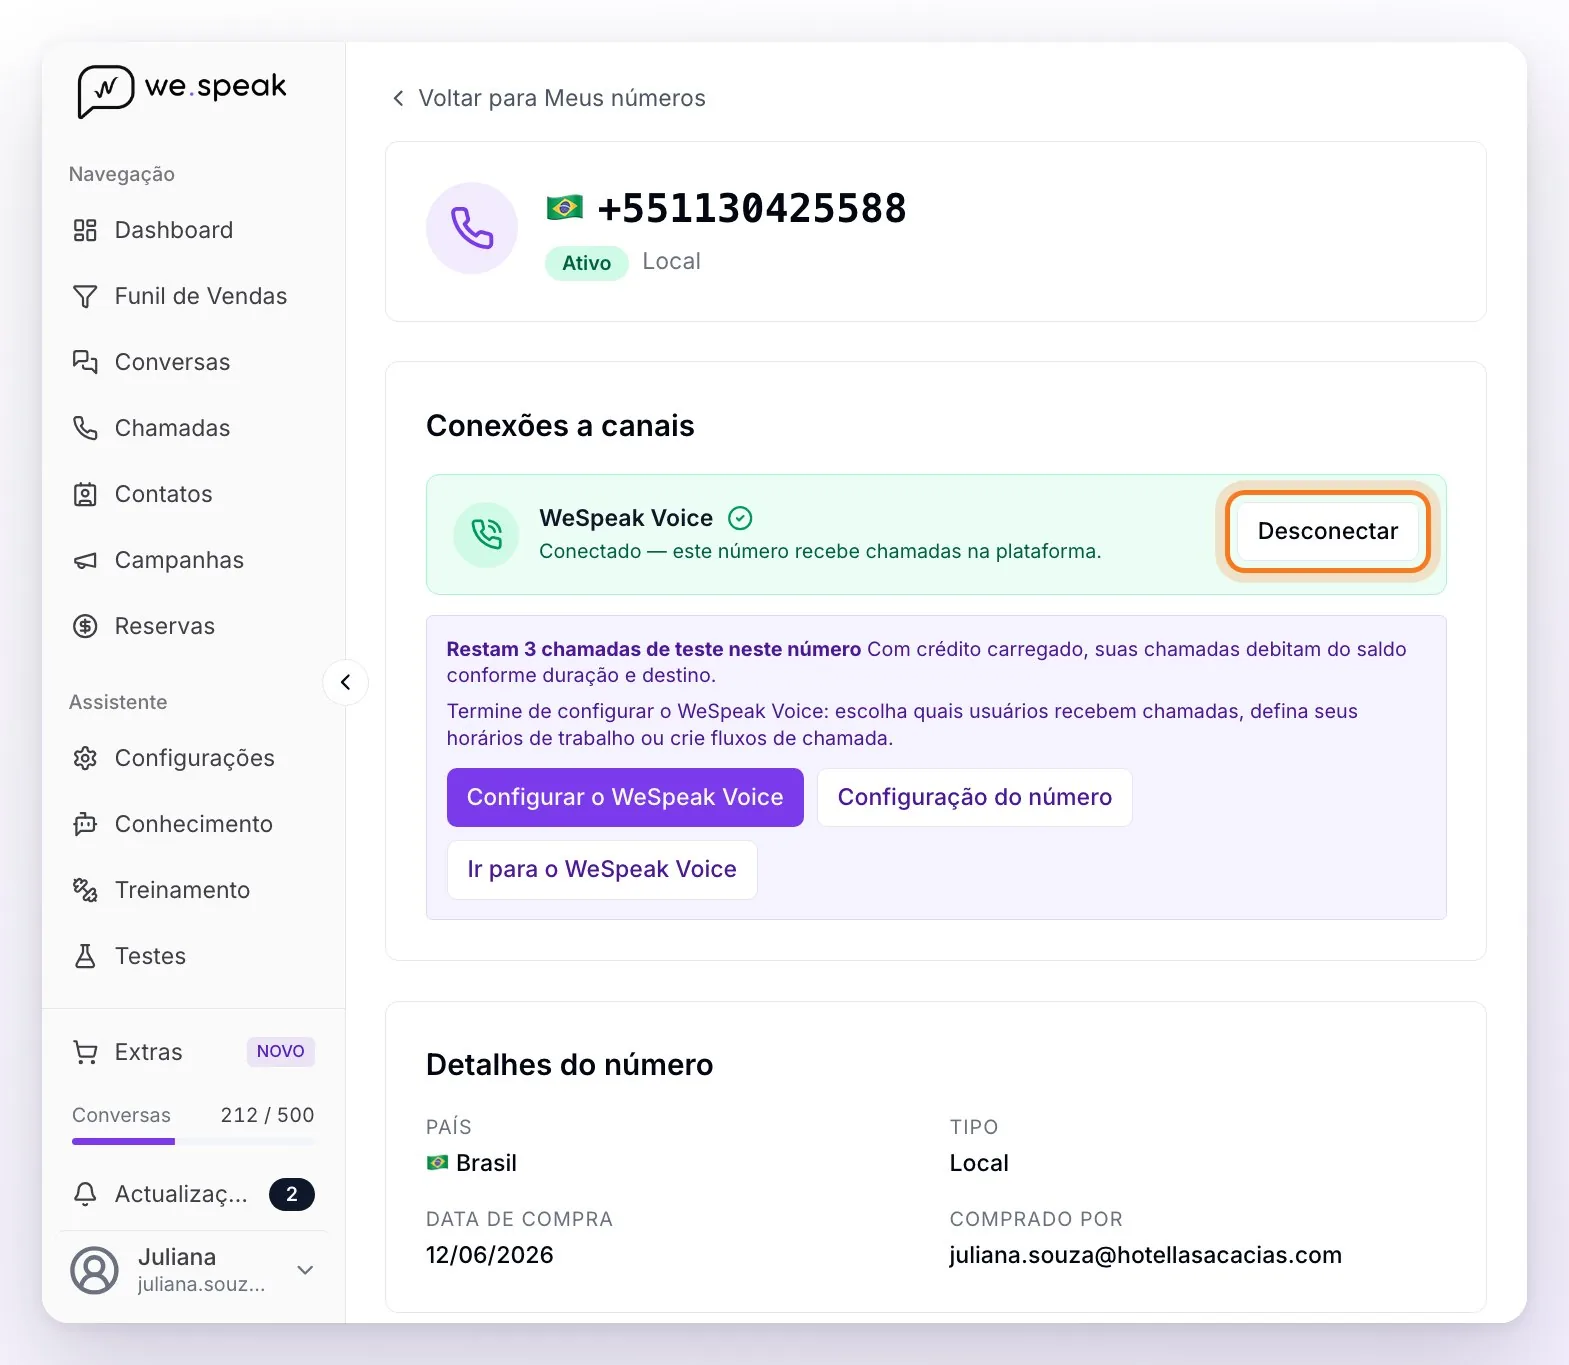Open Configurações in the sidebar

tap(193, 758)
